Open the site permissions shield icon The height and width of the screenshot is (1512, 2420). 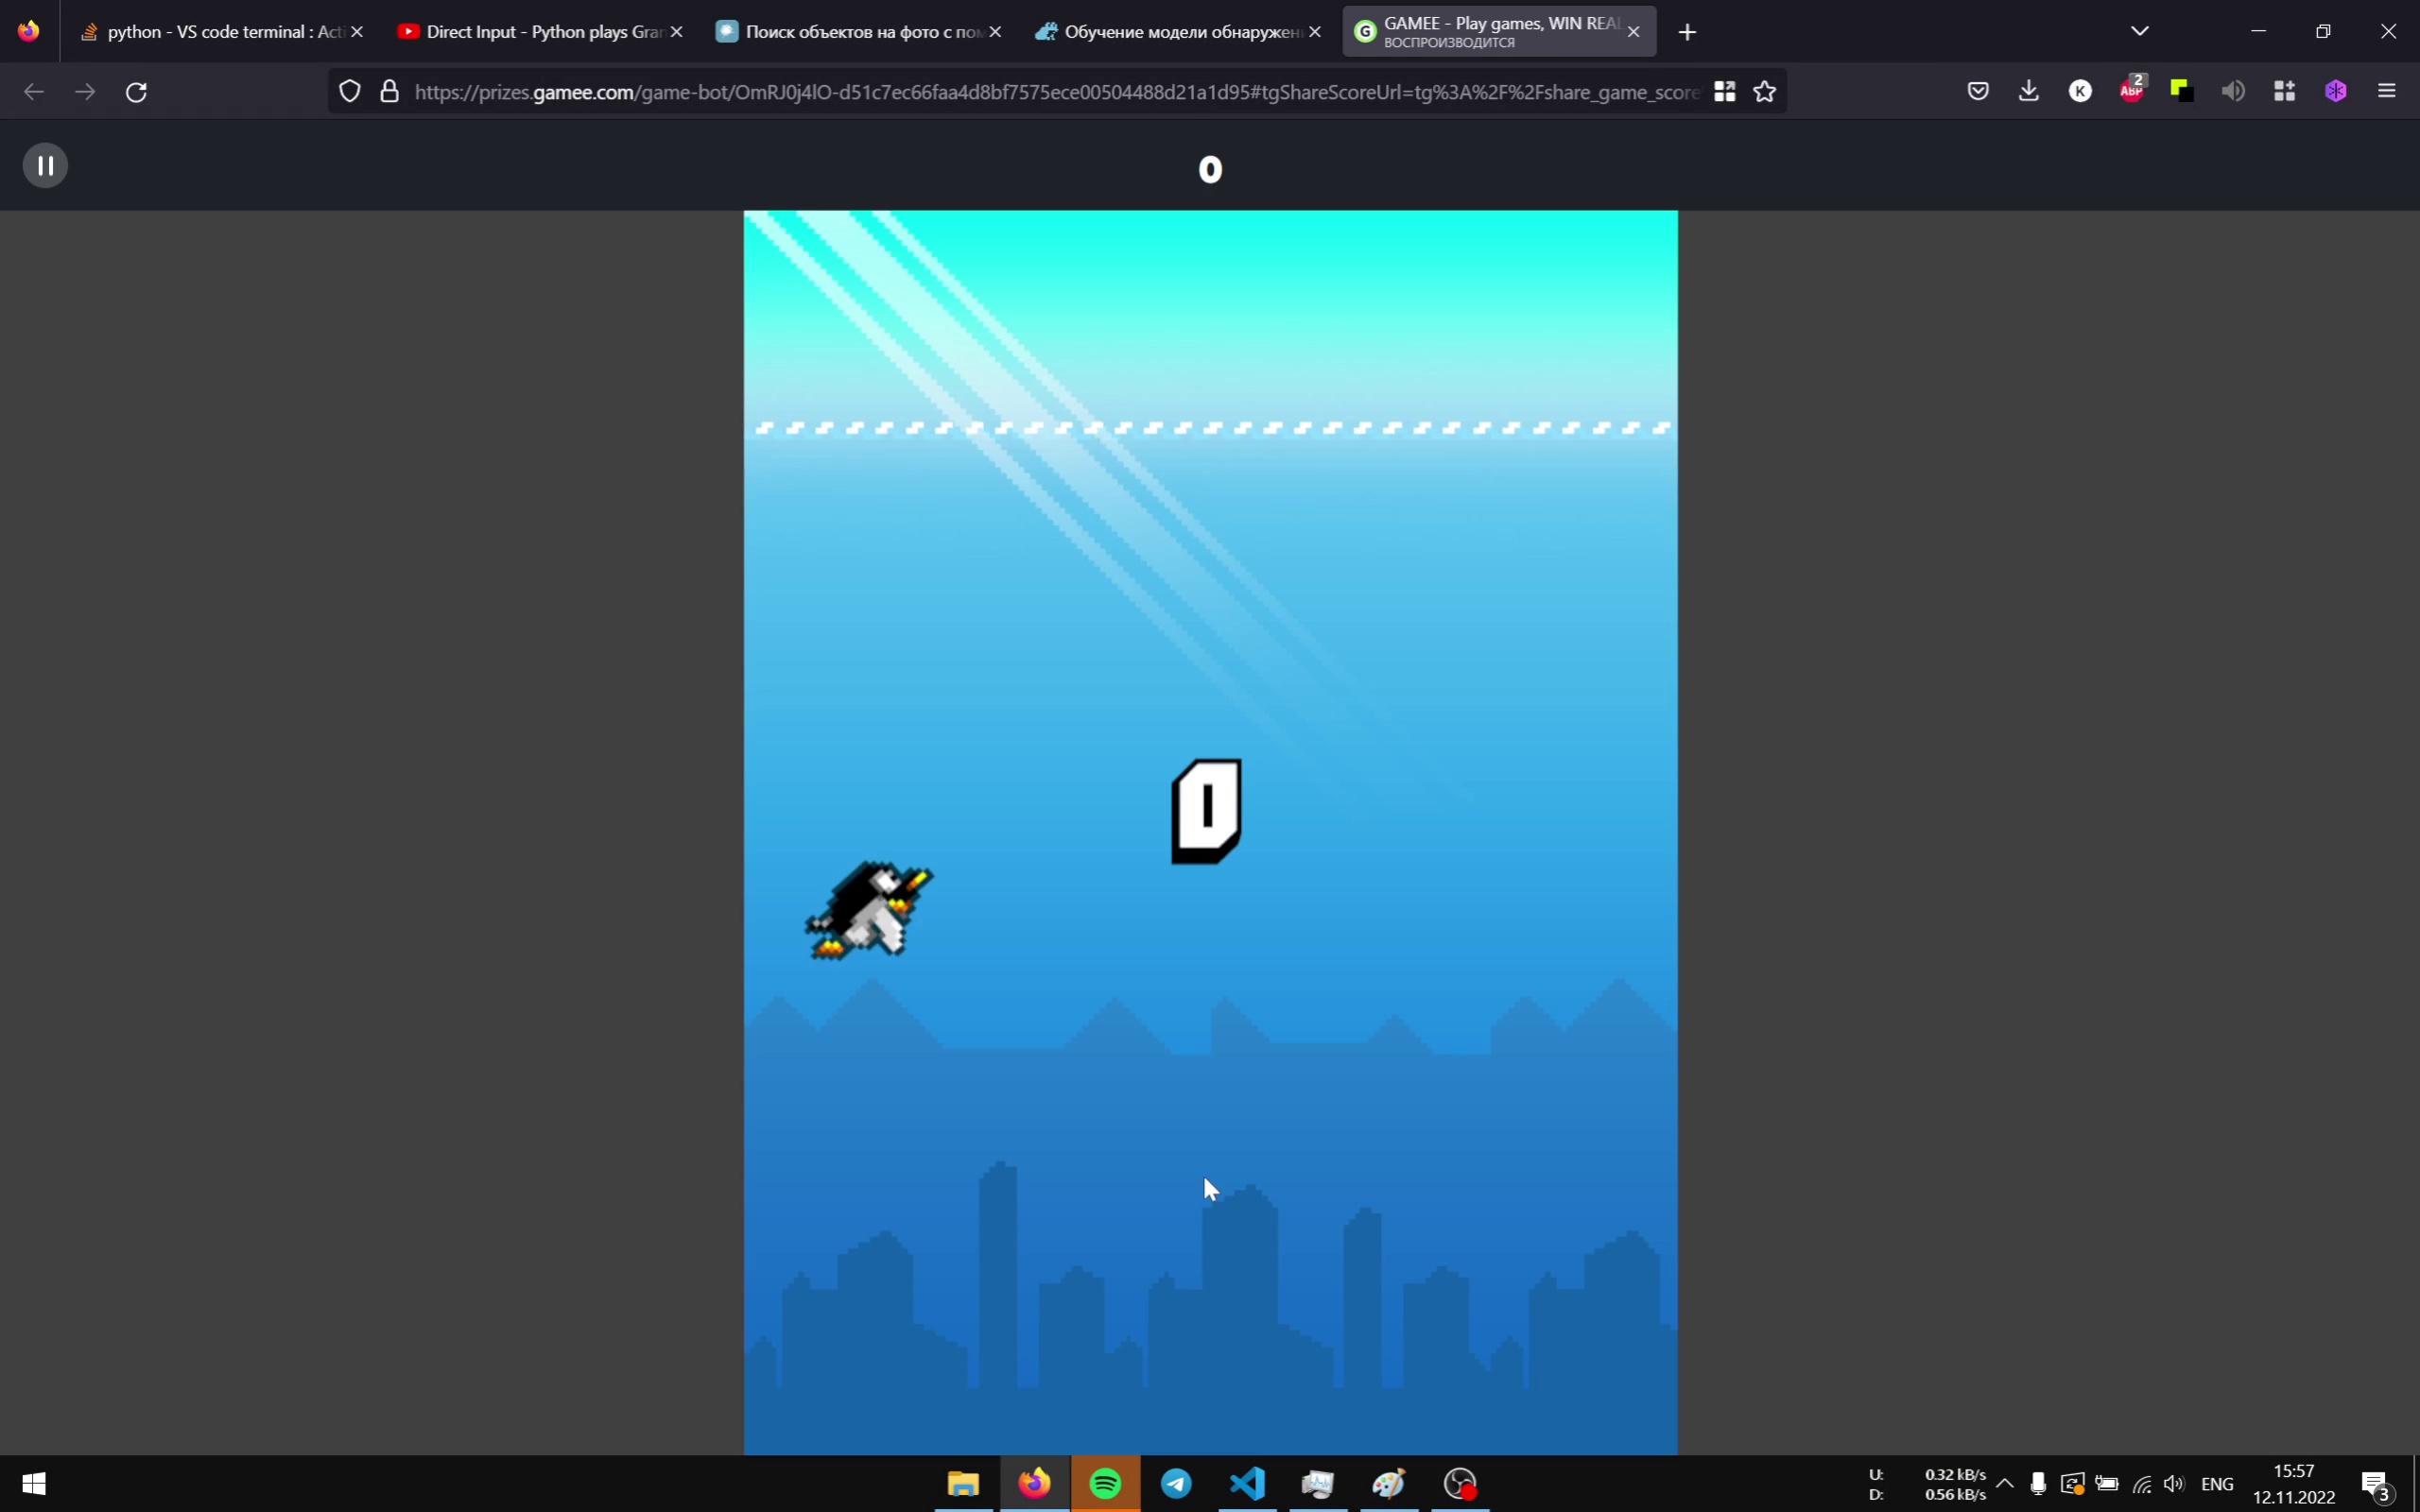pyautogui.click(x=349, y=92)
